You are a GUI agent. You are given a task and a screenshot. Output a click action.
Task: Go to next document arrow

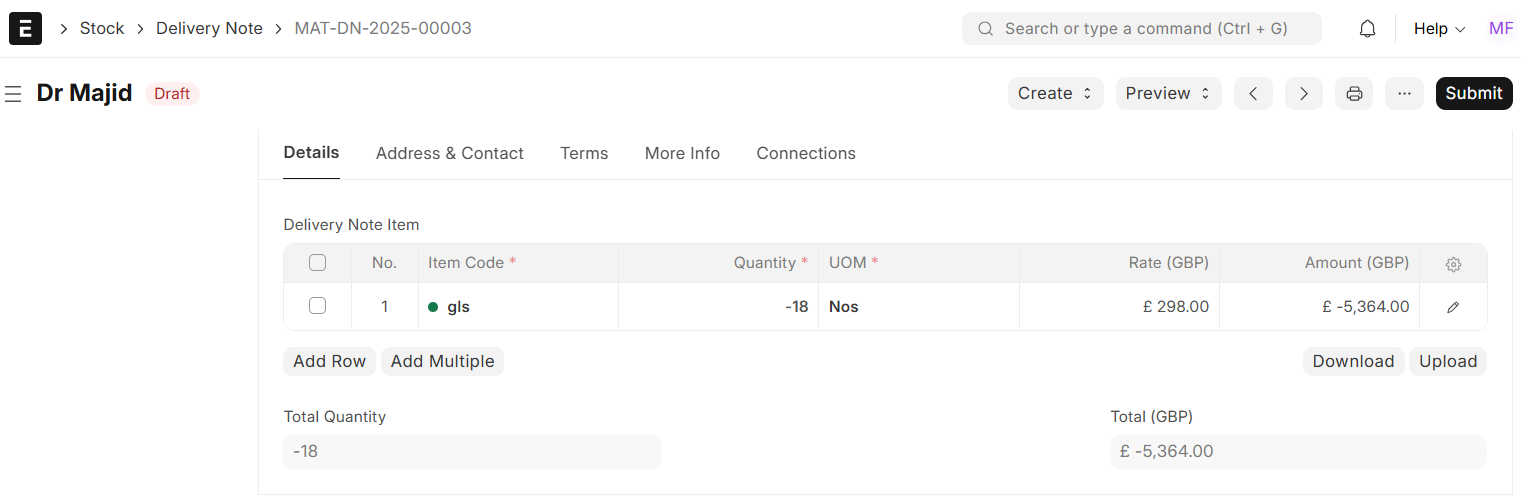coord(1303,94)
